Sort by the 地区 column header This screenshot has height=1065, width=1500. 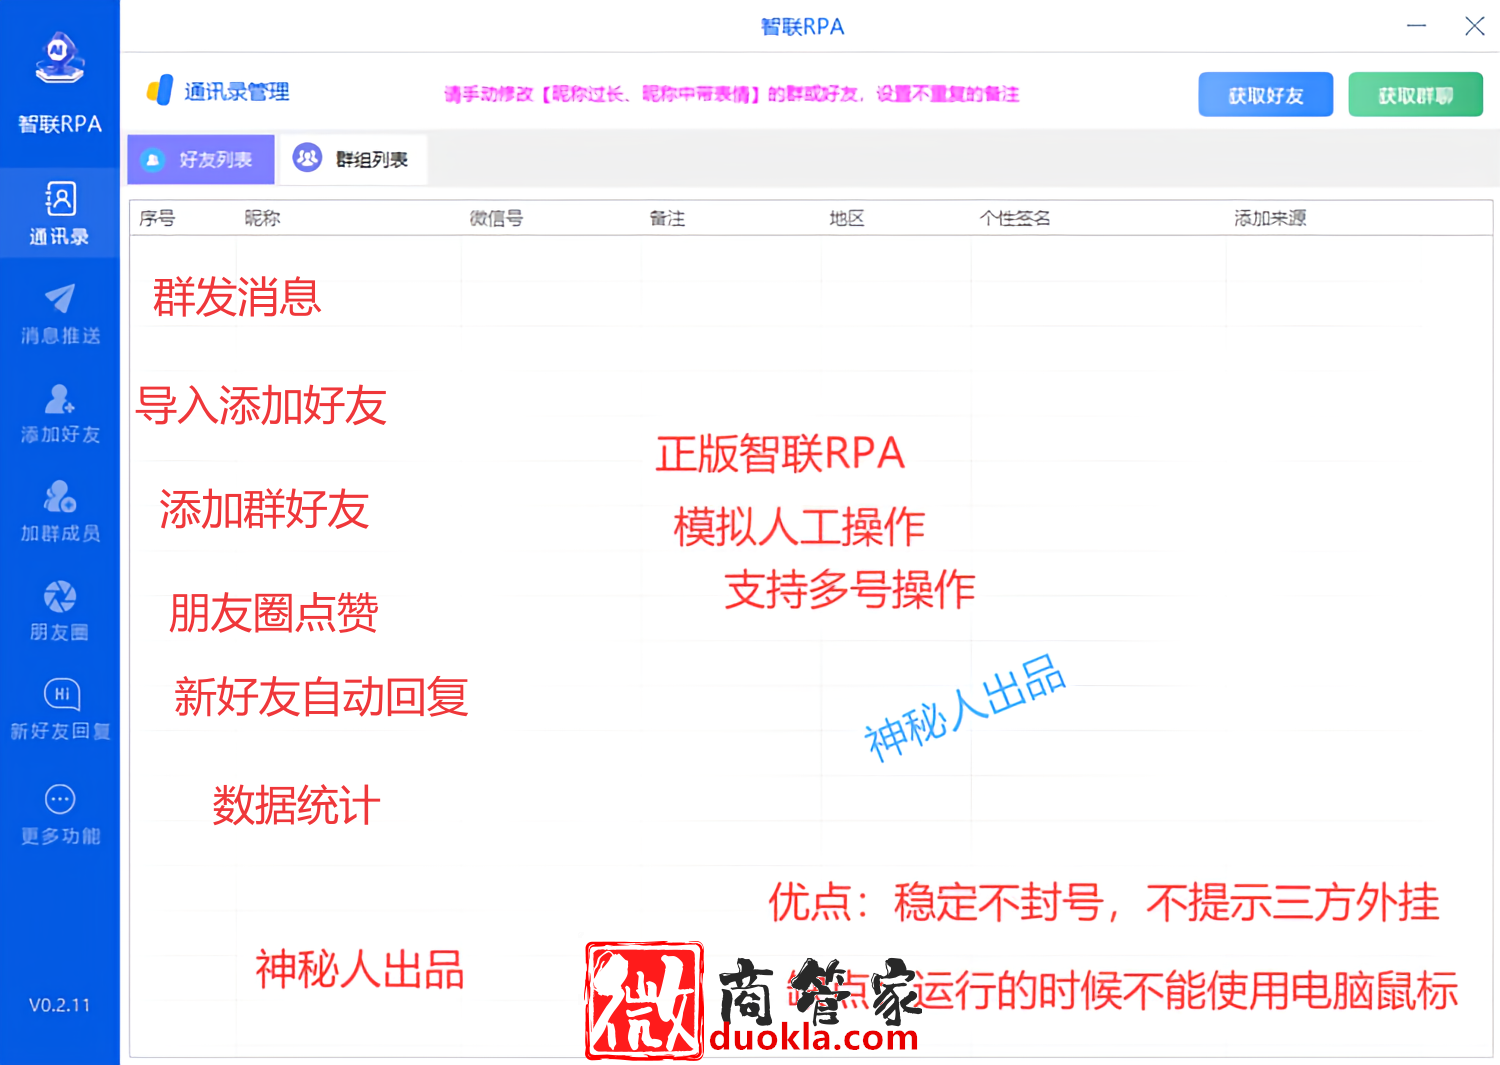(846, 218)
